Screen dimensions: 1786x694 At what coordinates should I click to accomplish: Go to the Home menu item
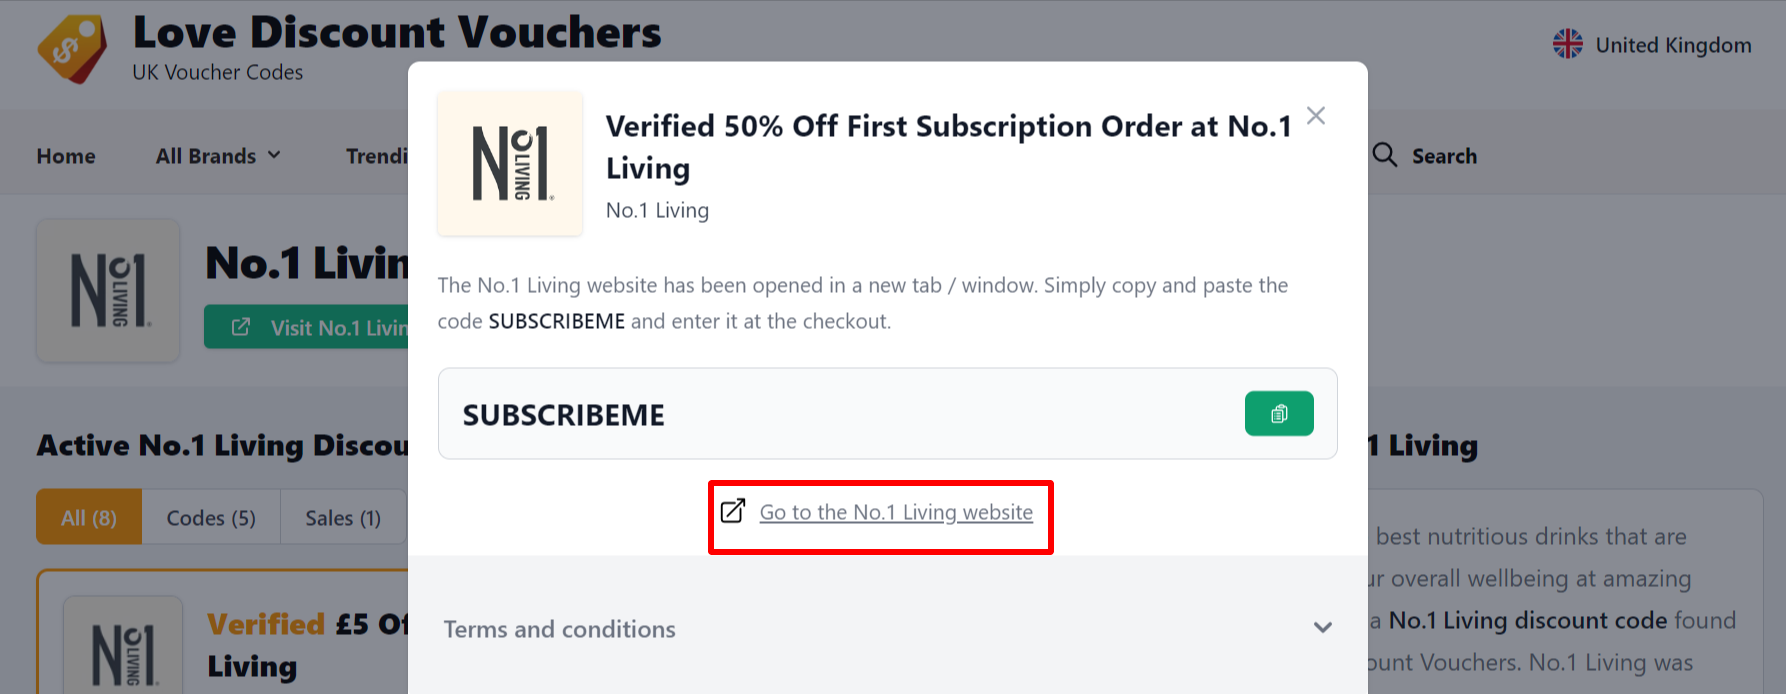pos(66,156)
